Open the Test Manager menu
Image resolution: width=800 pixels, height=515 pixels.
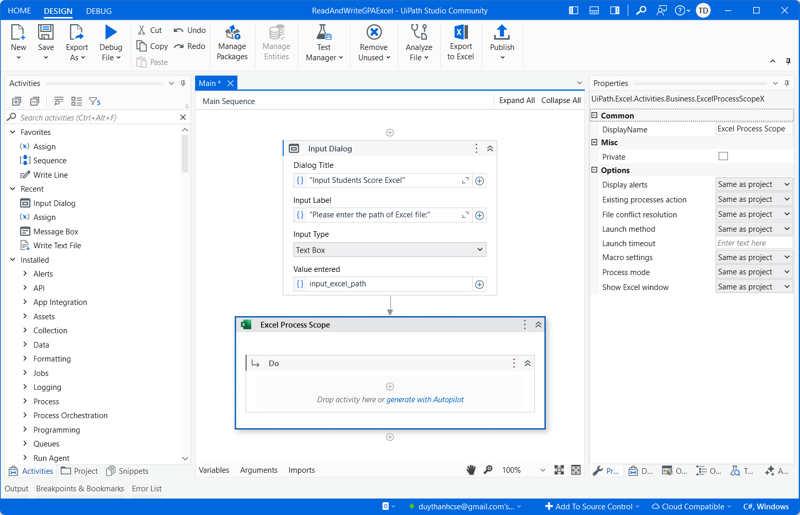324,42
